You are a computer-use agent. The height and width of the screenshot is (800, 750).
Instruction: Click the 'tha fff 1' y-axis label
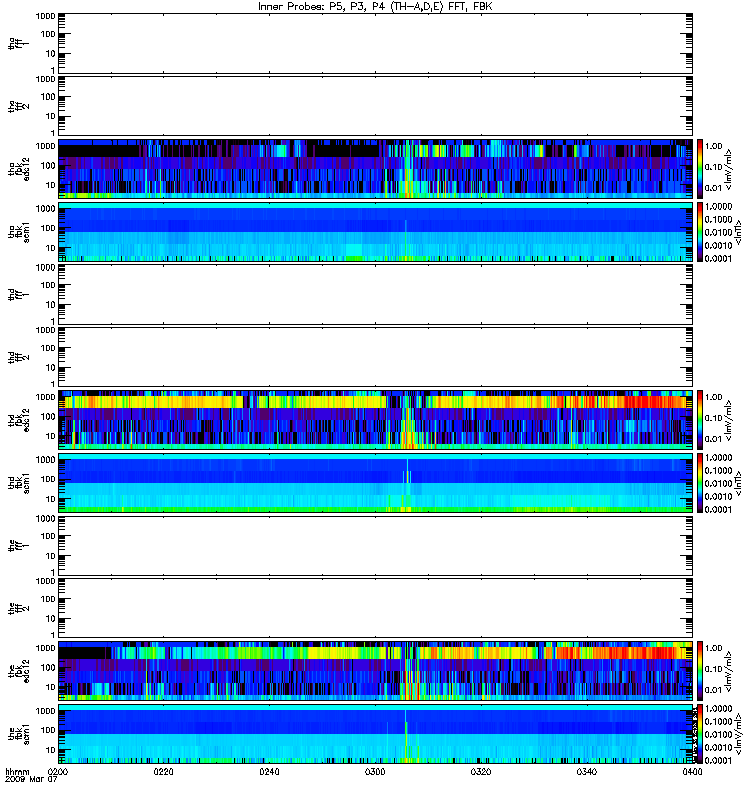tap(18, 43)
